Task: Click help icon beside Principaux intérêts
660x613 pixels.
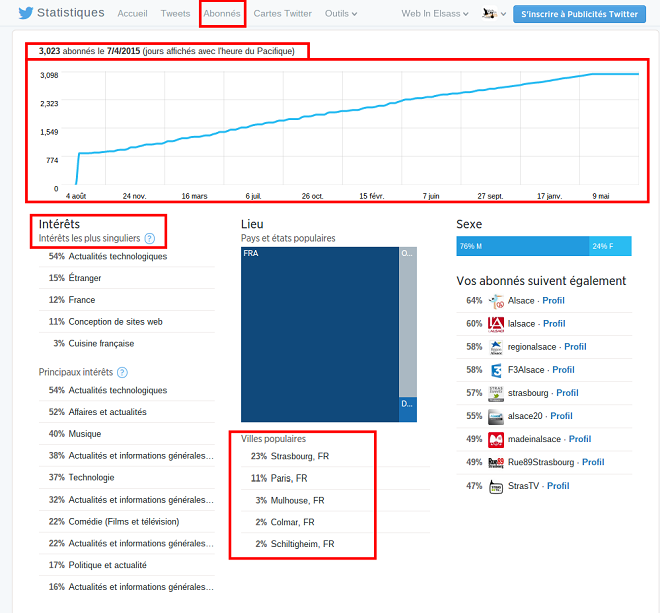Action: click(122, 373)
